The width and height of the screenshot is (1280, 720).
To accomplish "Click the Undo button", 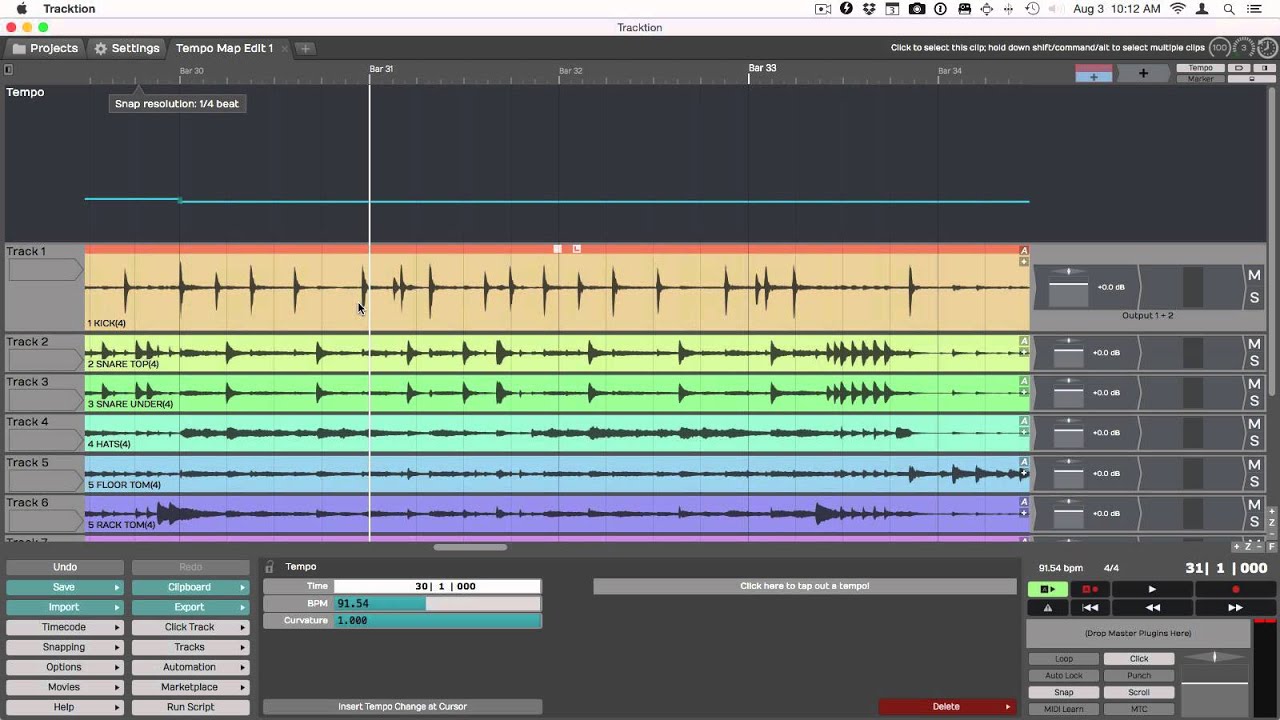I will [x=64, y=567].
